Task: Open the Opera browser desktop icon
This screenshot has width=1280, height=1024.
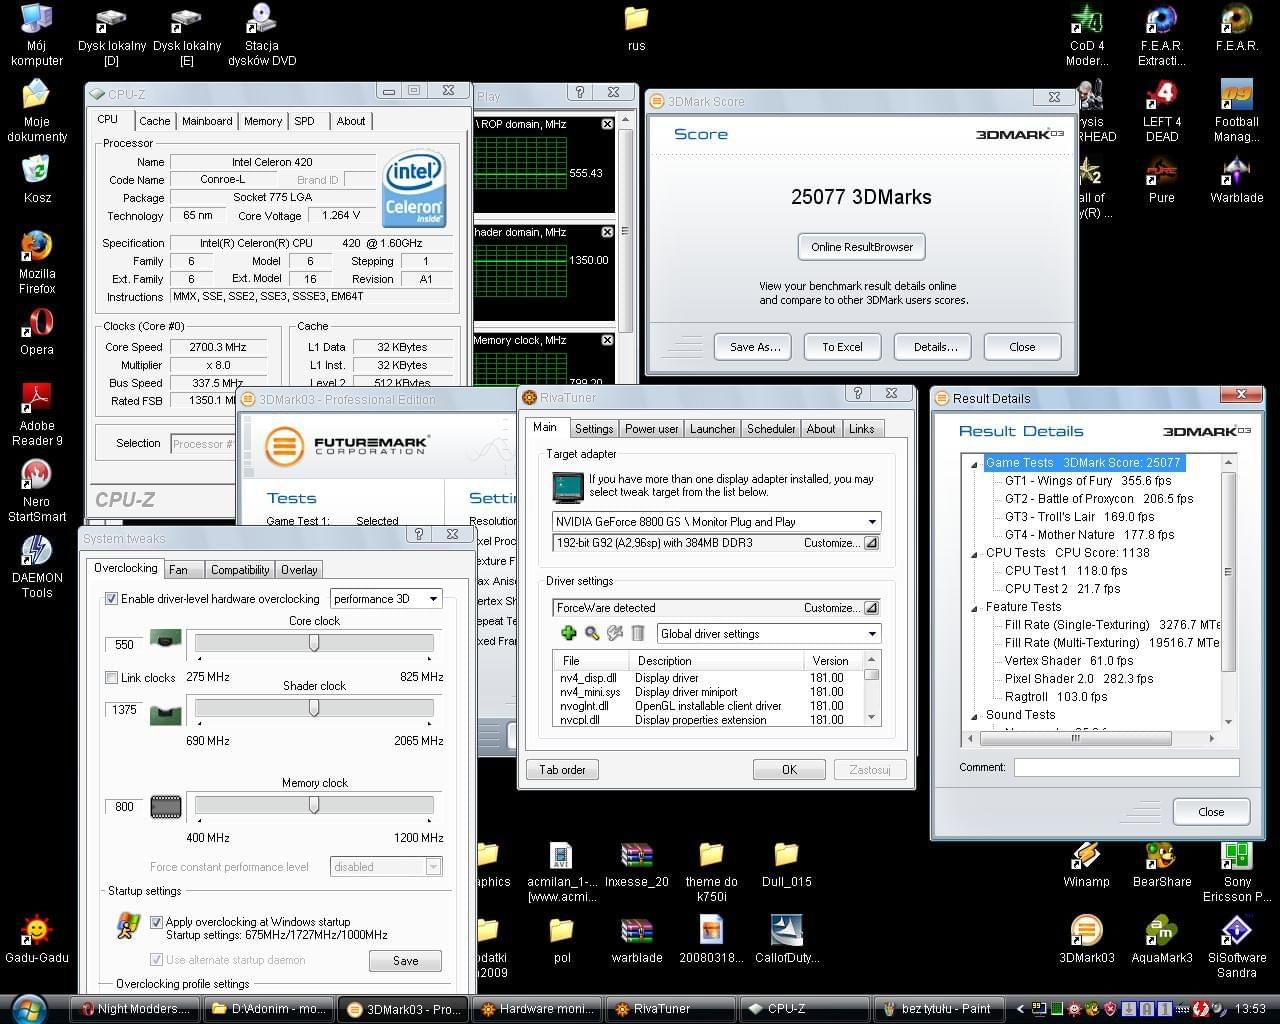Action: coord(37,331)
